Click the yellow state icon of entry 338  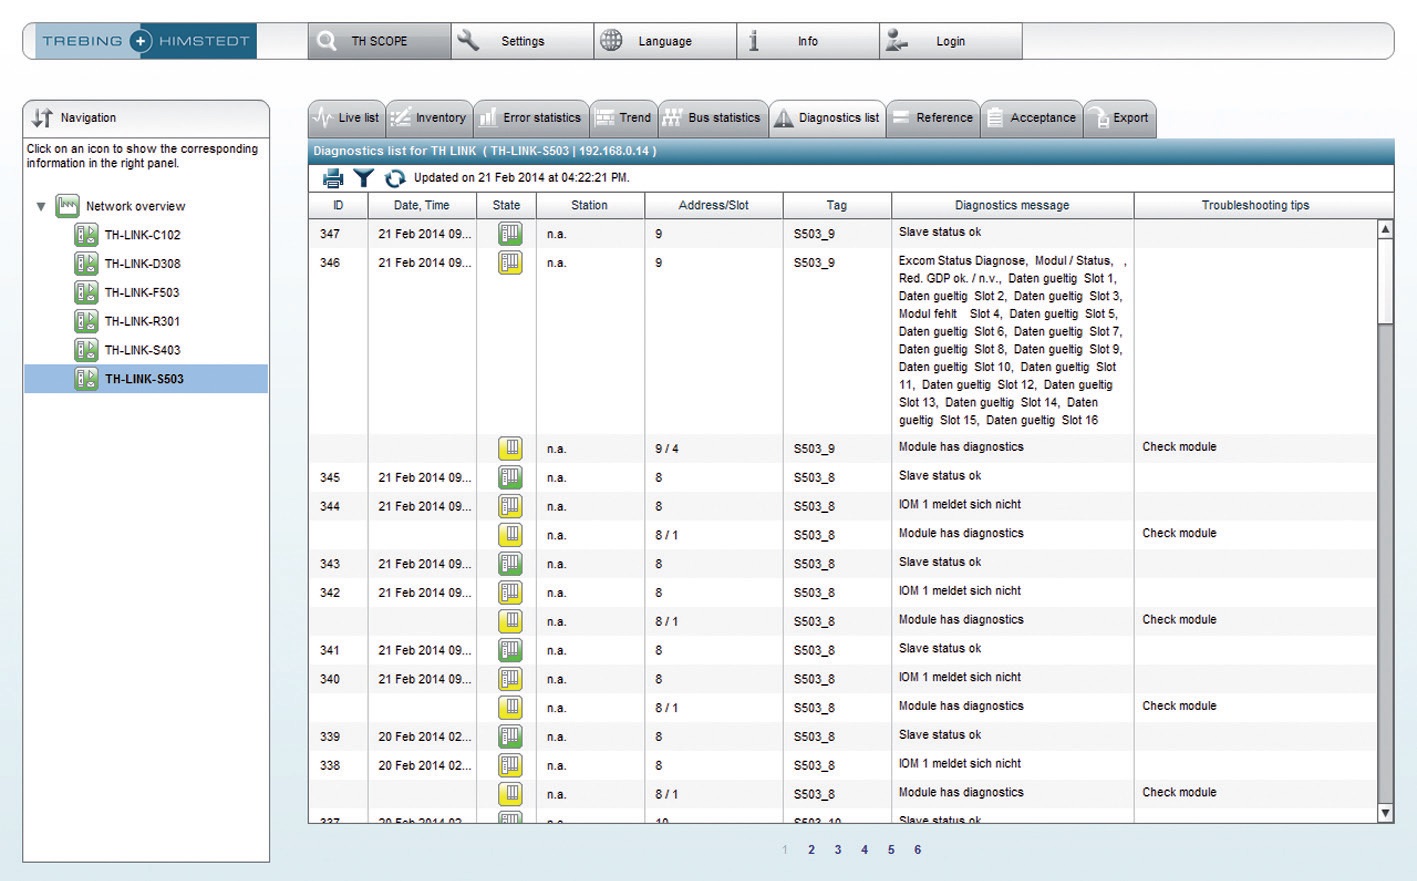click(510, 765)
